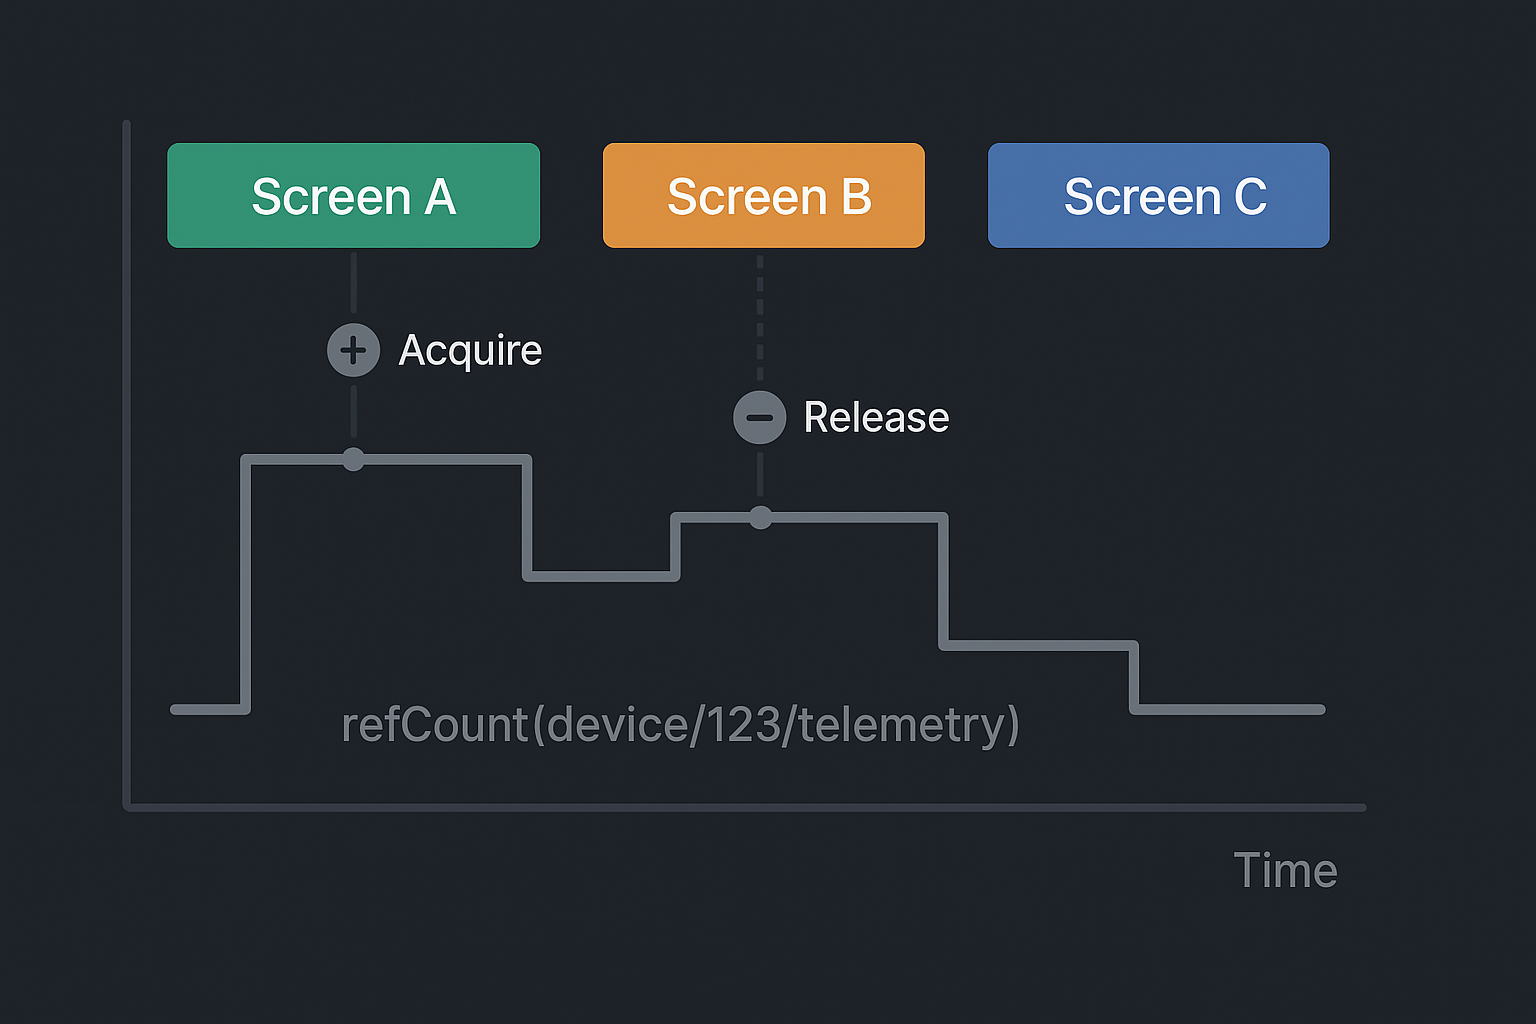Click the dip segment between the two plateaus

pos(602,576)
